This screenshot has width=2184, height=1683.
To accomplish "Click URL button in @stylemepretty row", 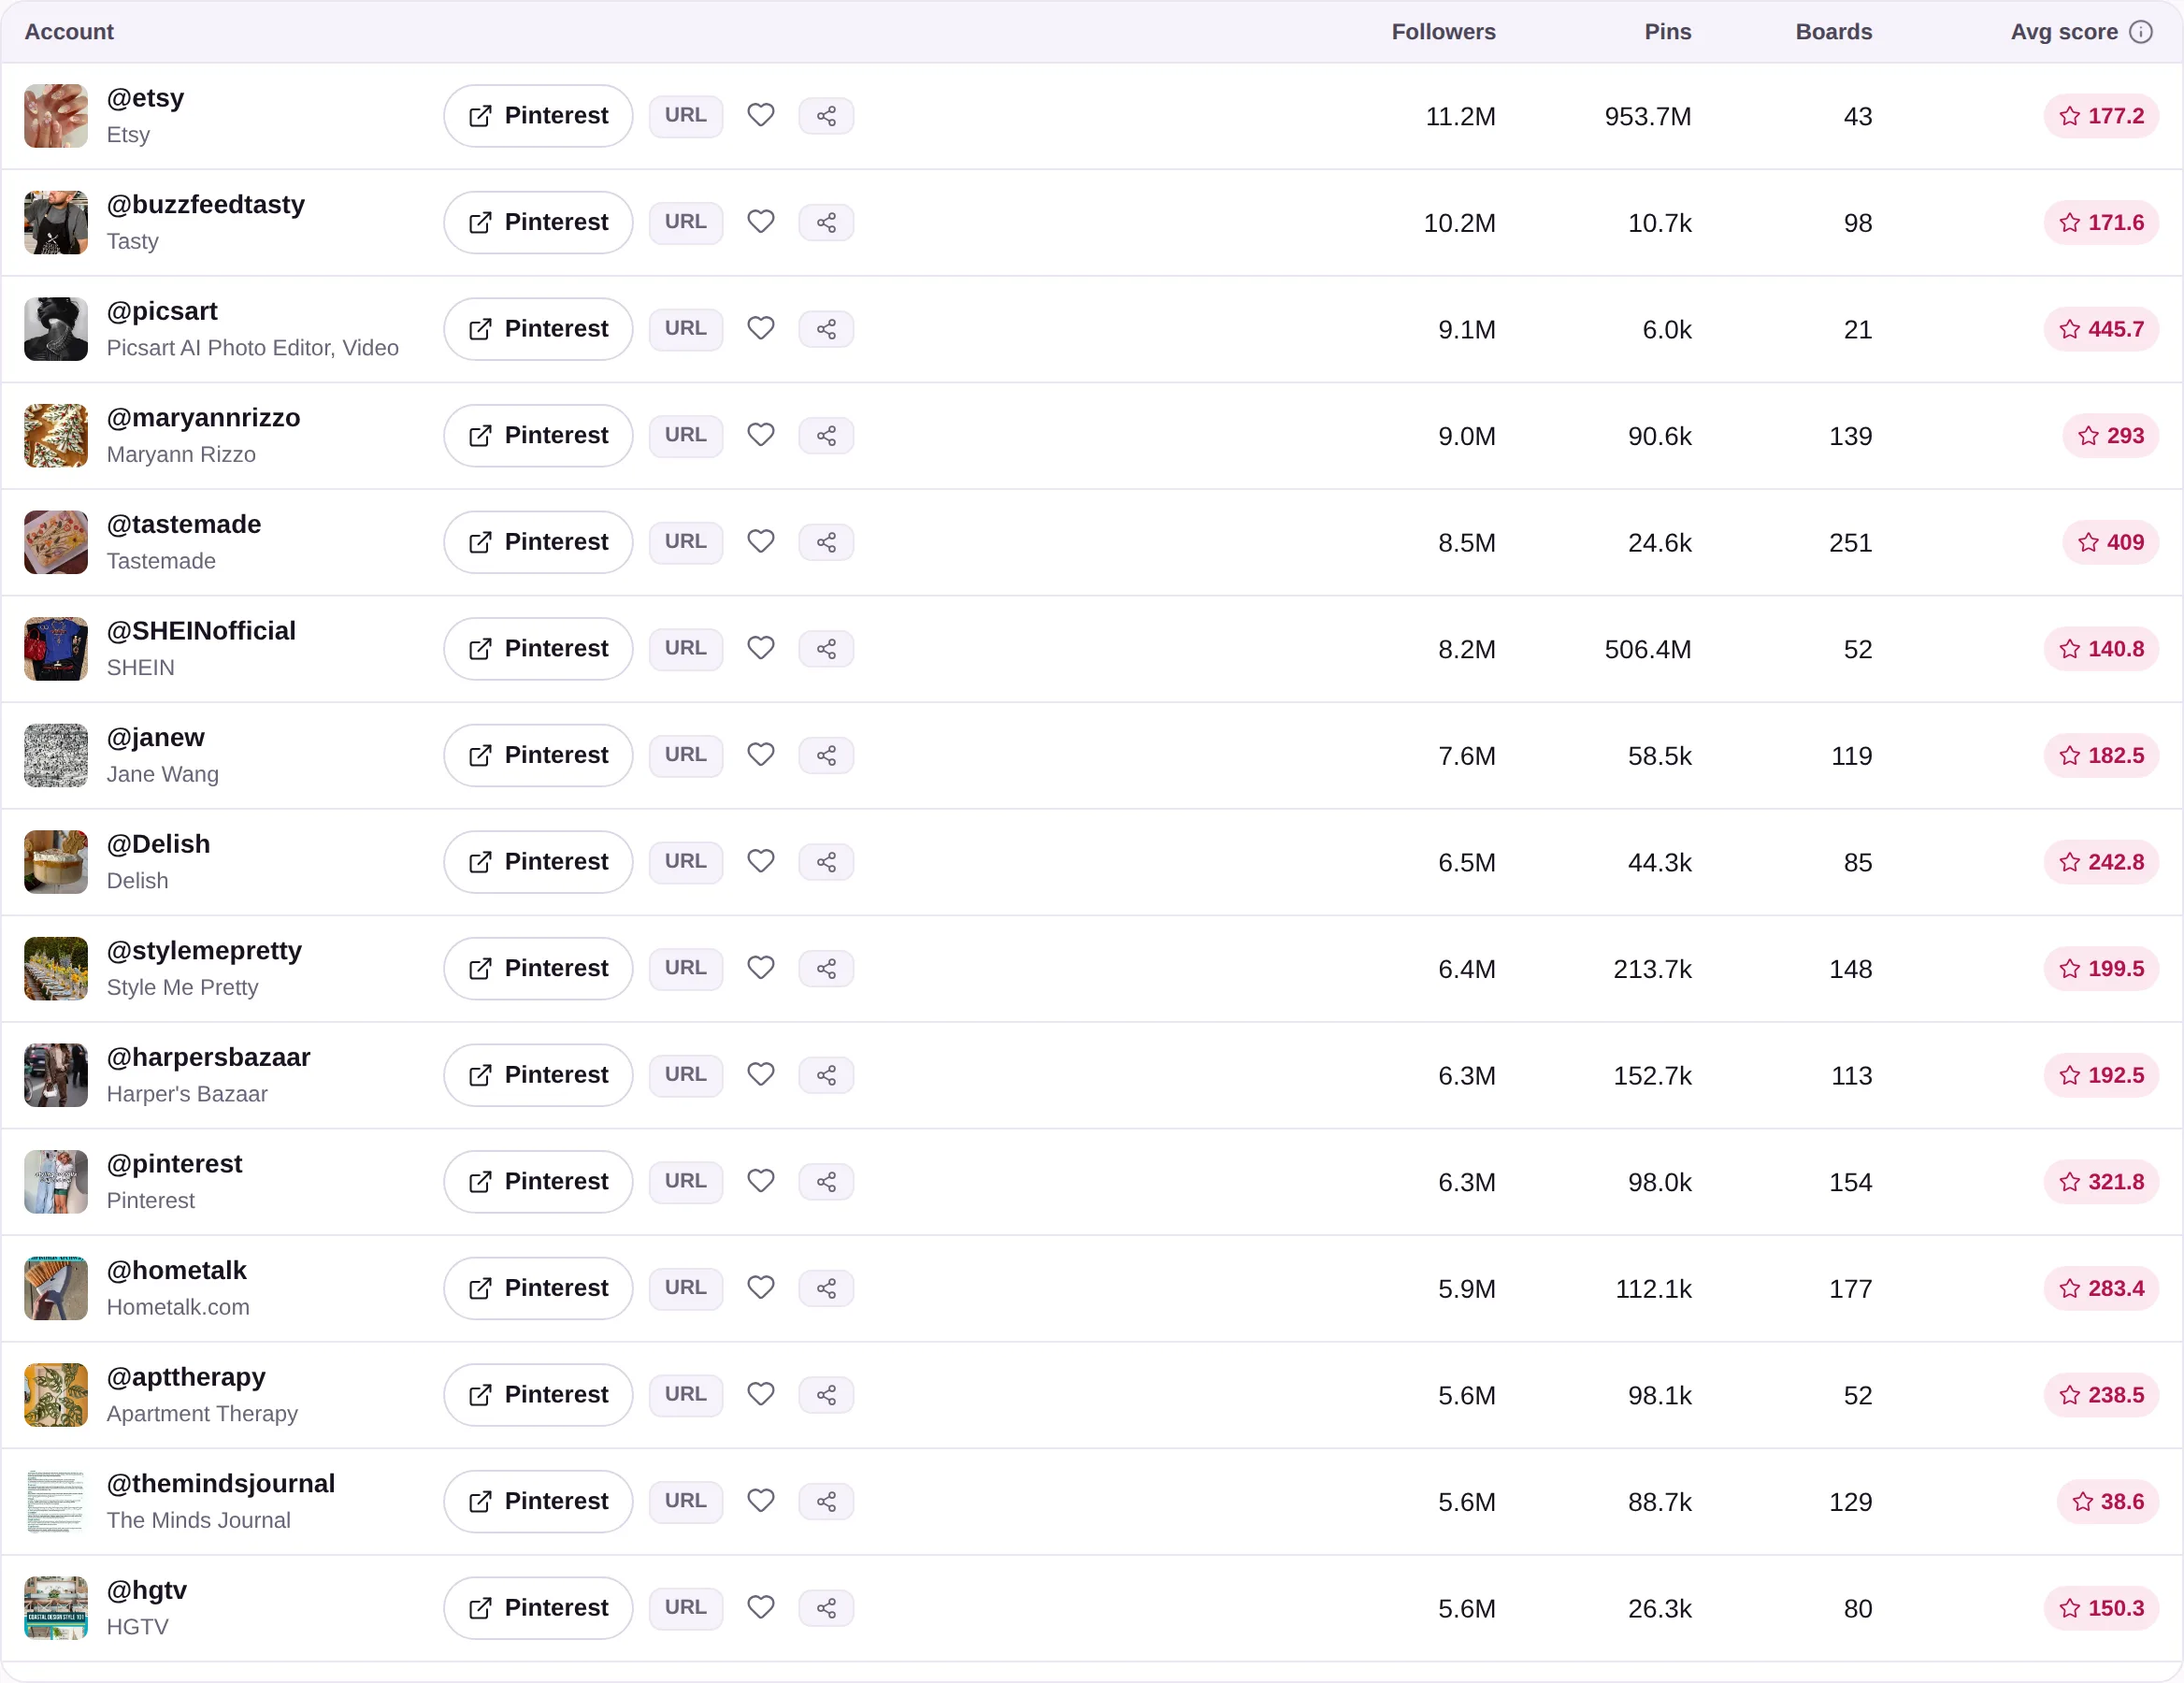I will (x=686, y=968).
